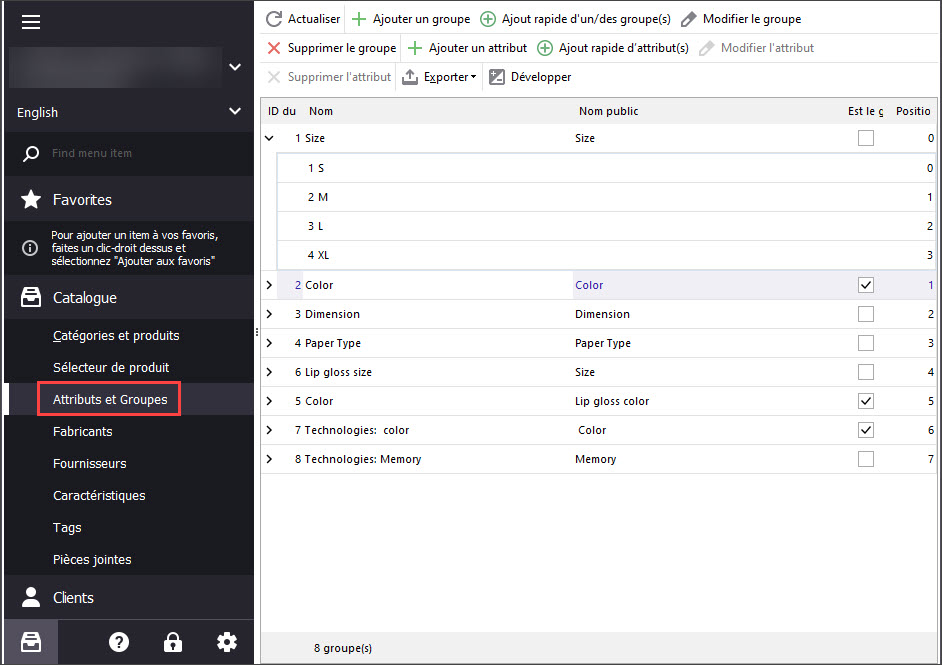Click the Catalogue box icon in sidebar
Image resolution: width=942 pixels, height=665 pixels.
click(x=31, y=297)
